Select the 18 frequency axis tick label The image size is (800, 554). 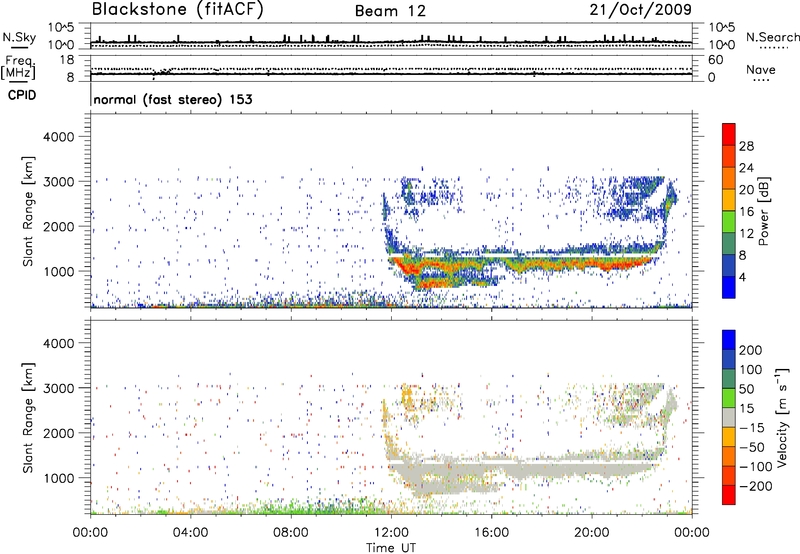(x=67, y=60)
